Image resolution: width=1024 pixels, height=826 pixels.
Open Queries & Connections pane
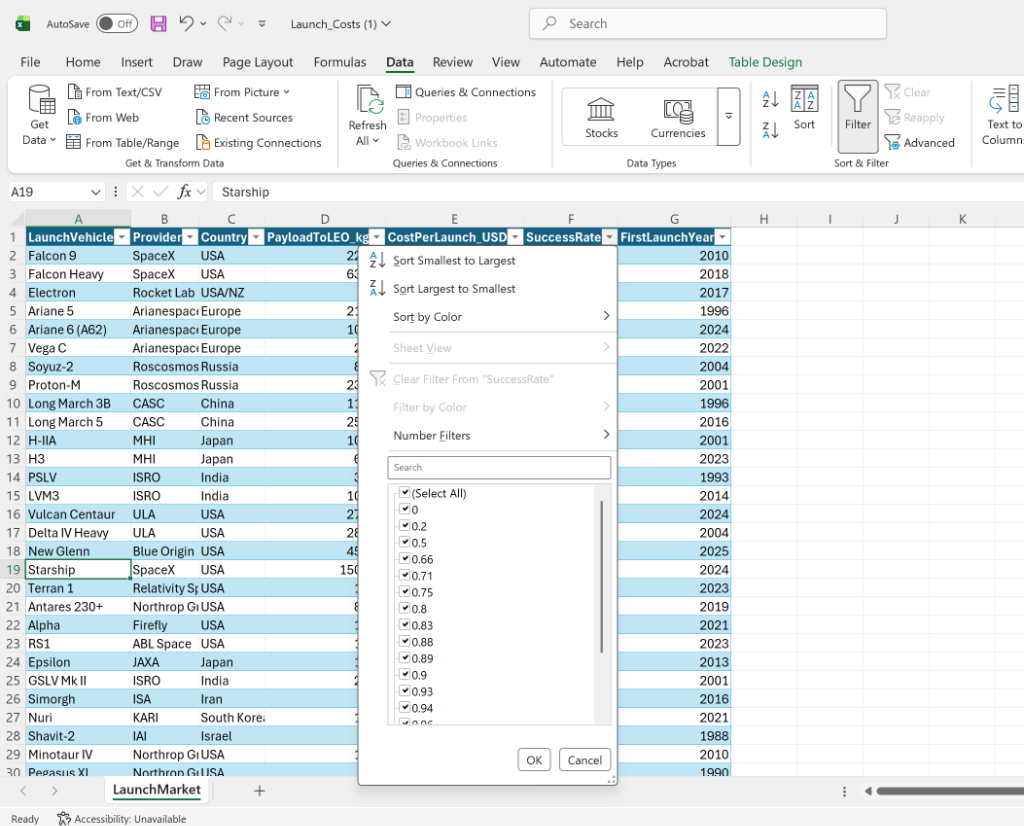(466, 92)
